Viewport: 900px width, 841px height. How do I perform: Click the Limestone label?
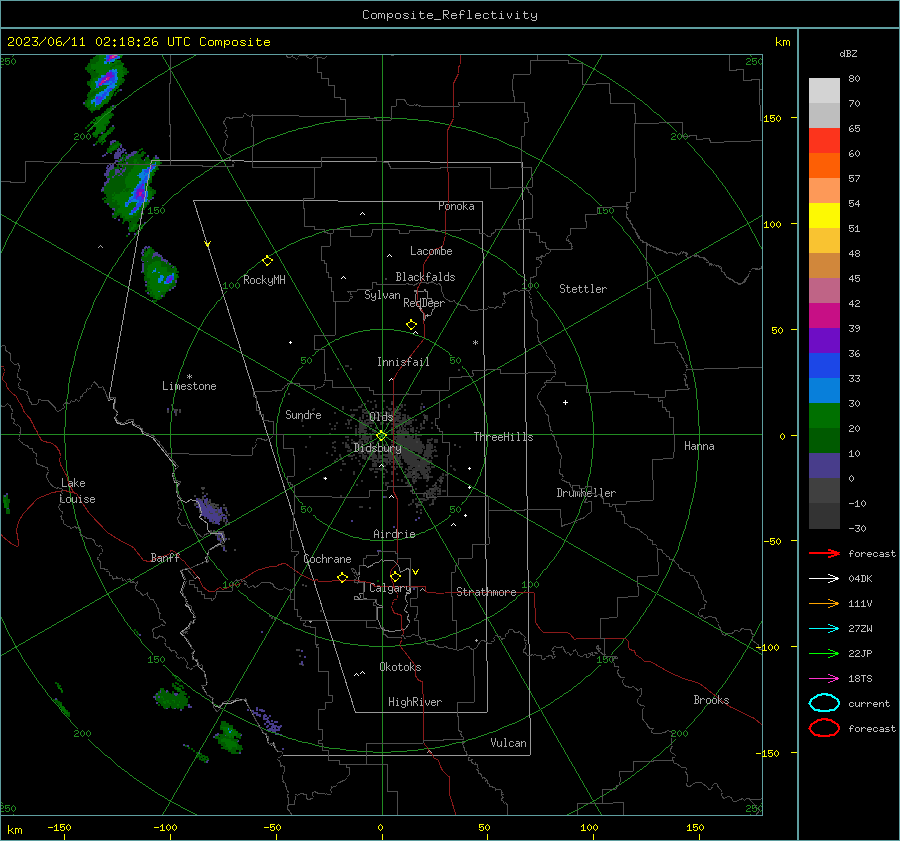189,386
